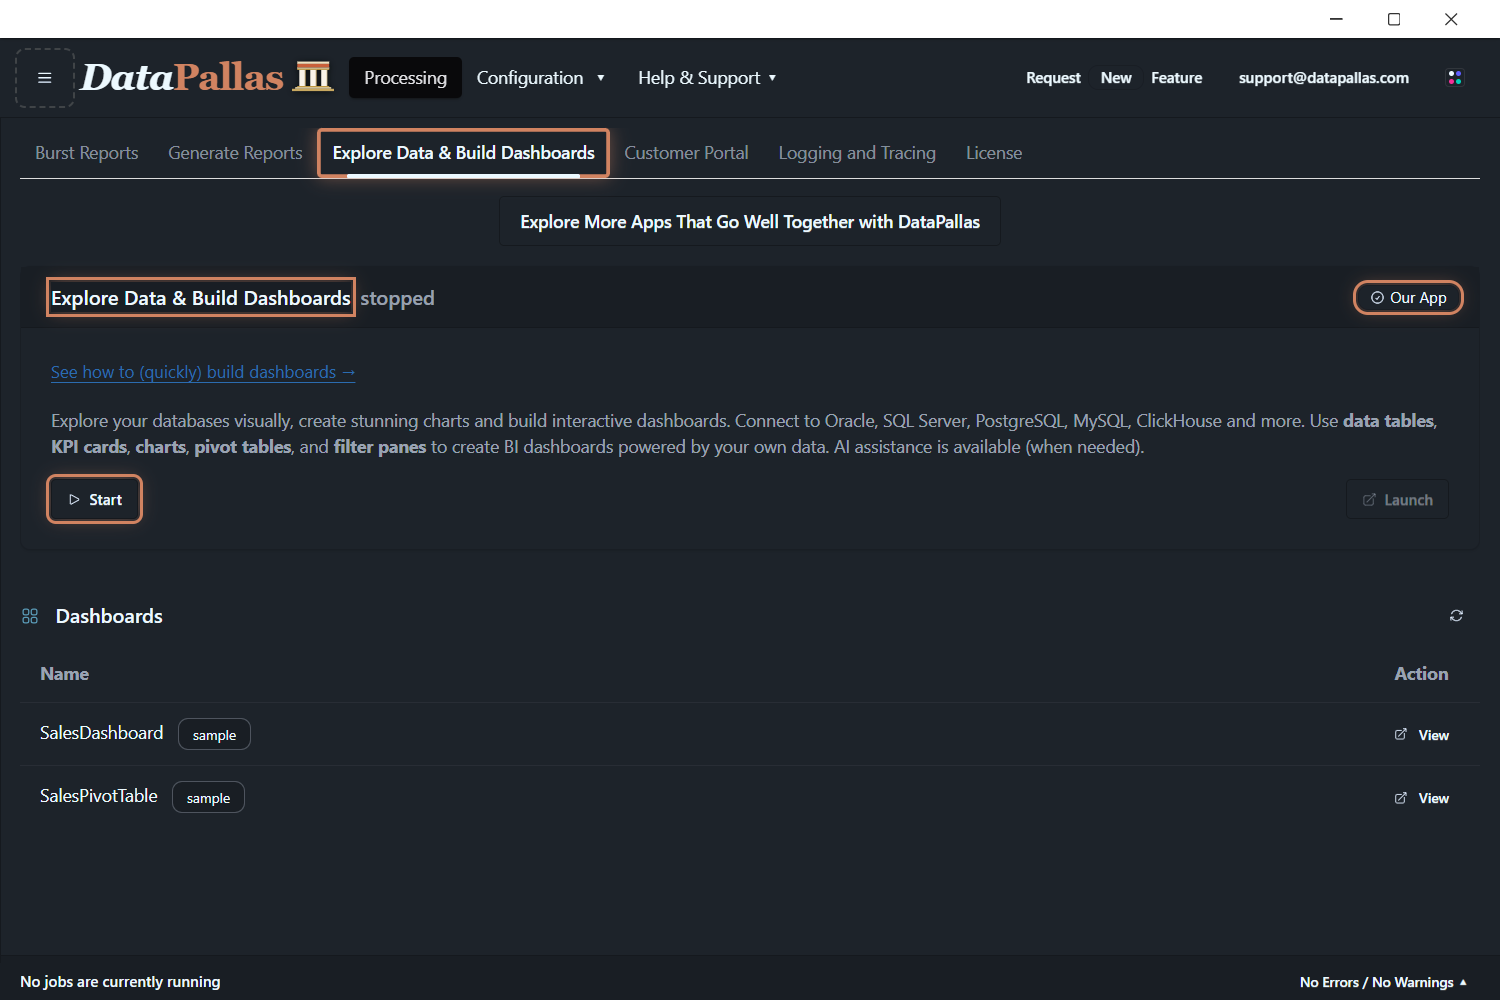Switch to the Generate Reports tab

(235, 153)
